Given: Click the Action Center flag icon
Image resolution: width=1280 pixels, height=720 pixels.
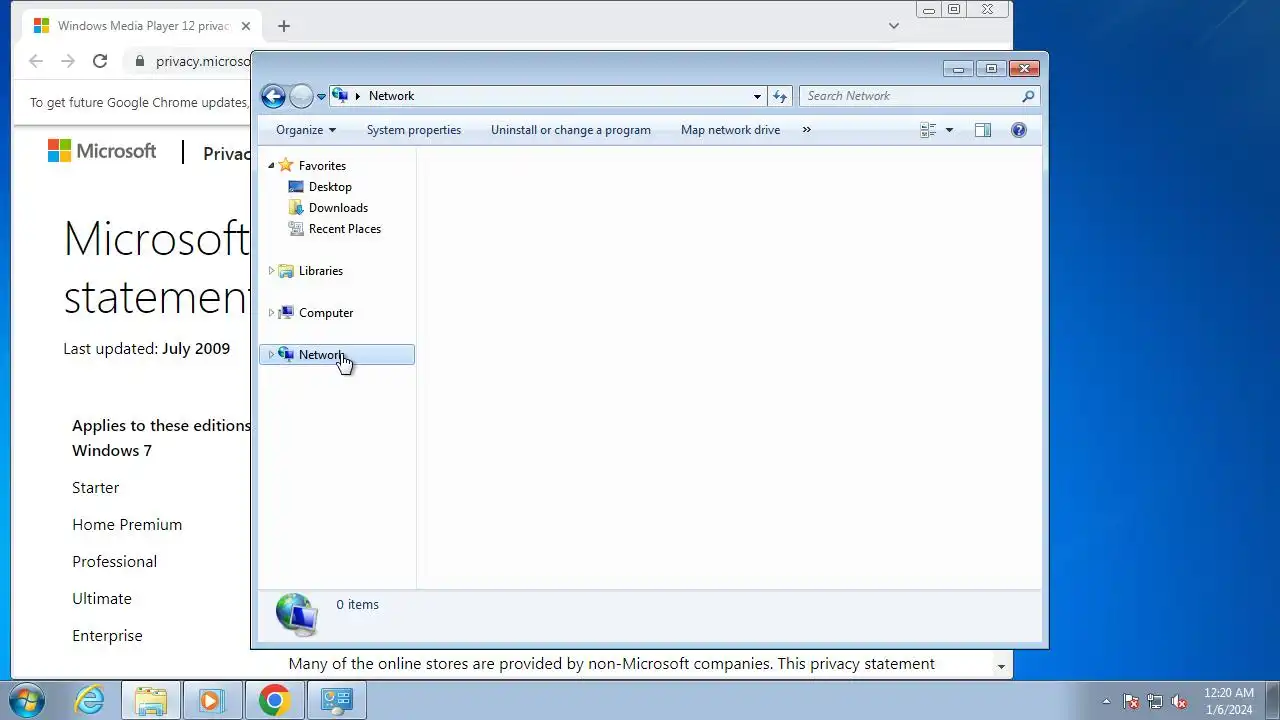Looking at the screenshot, I should [1131, 701].
